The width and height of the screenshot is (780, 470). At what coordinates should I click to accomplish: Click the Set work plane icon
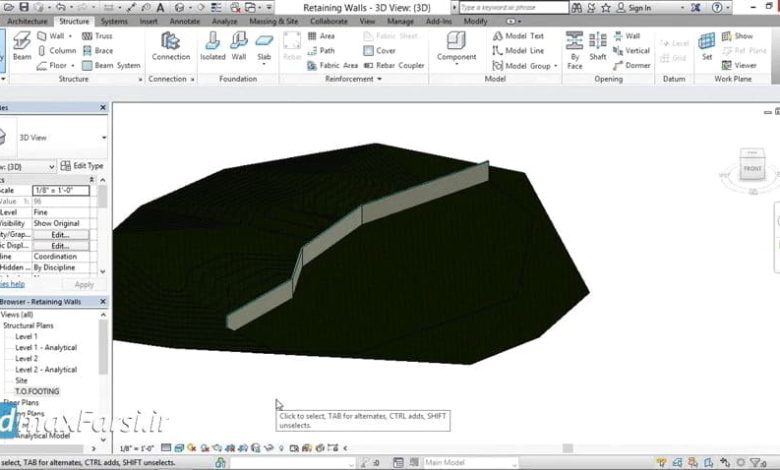[x=707, y=46]
